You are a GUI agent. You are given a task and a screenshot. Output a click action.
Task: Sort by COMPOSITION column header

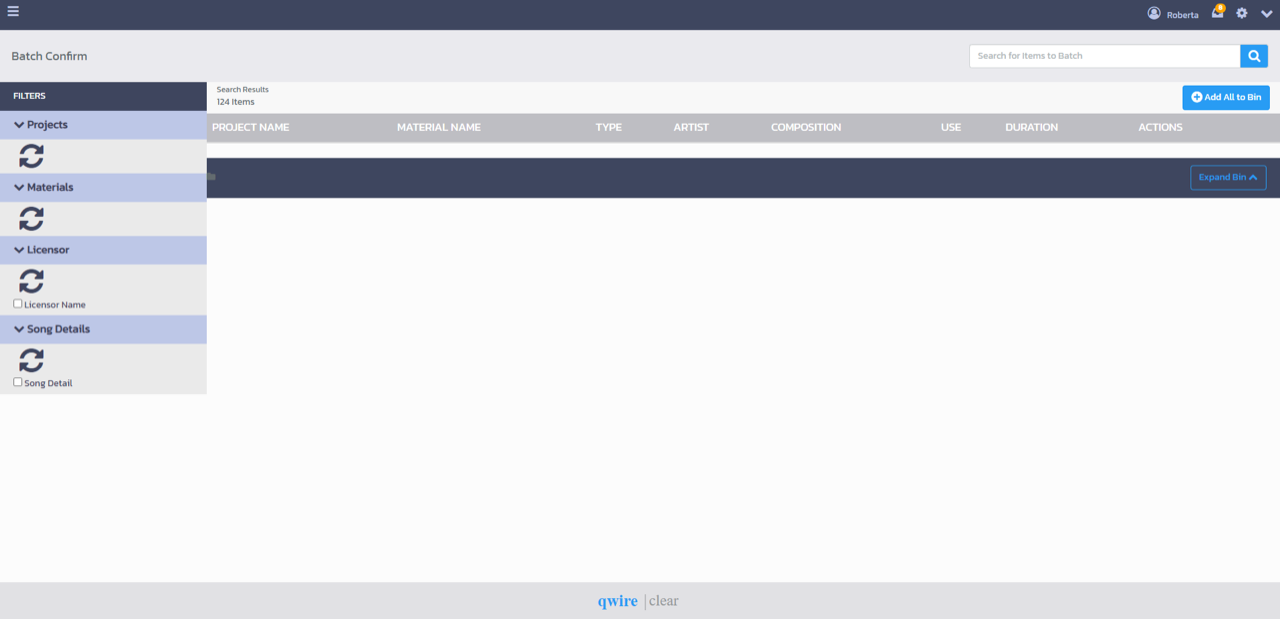[x=806, y=127]
